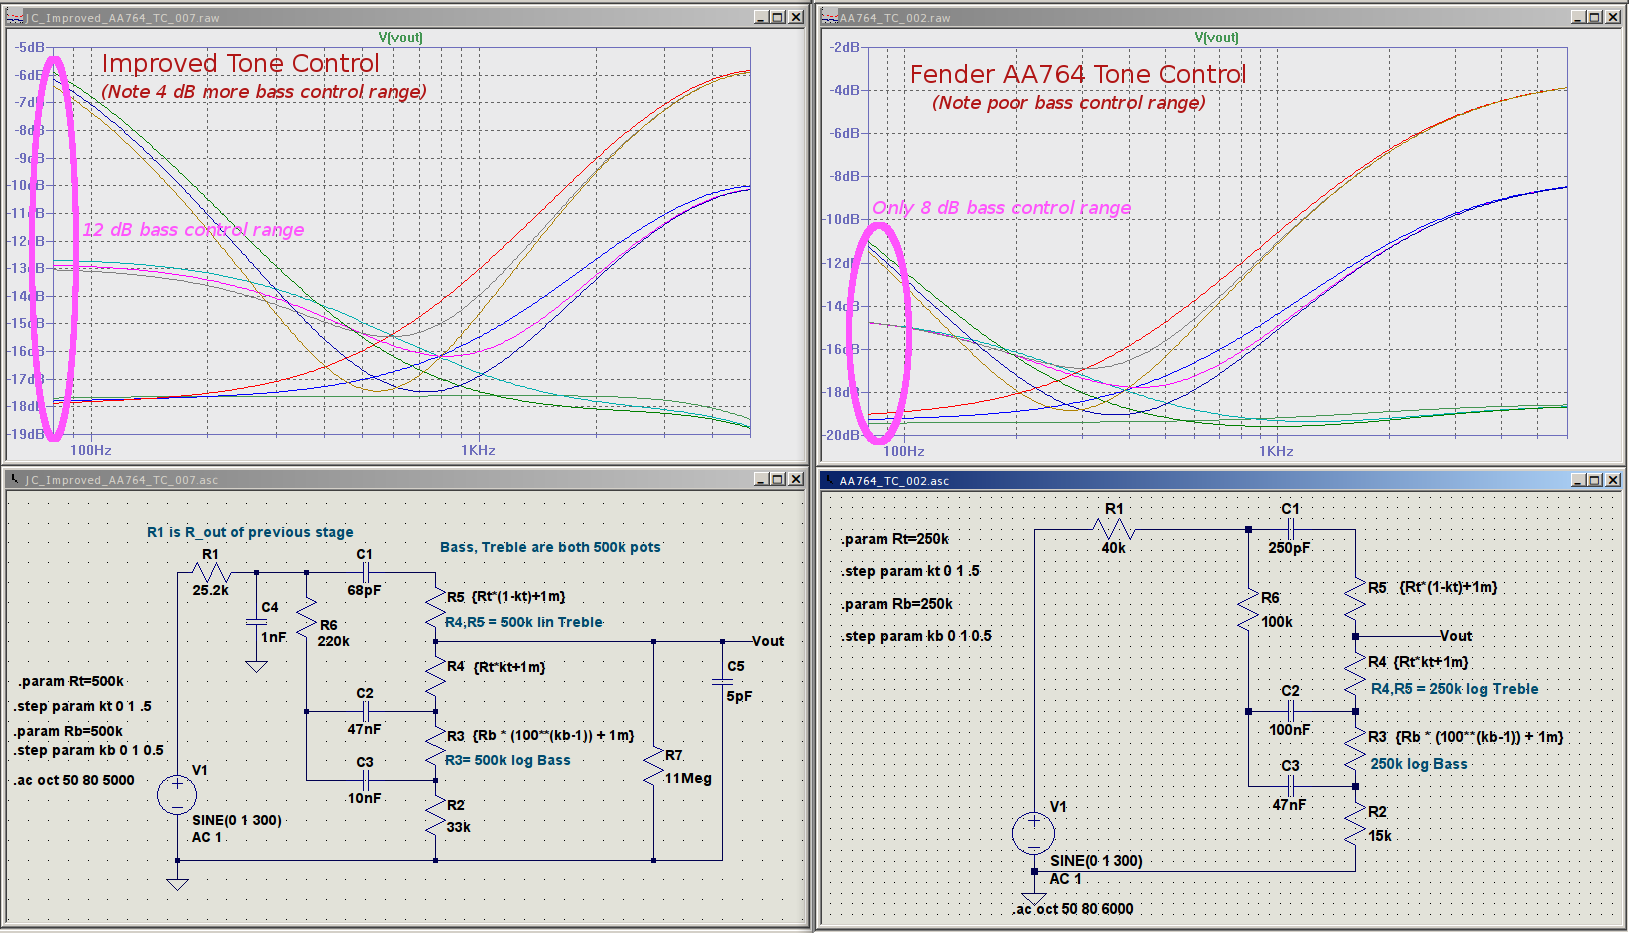This screenshot has width=1629, height=933.
Task: Click the V(vout) trace label in the AA764_TC_002 plot
Action: pos(1216,37)
